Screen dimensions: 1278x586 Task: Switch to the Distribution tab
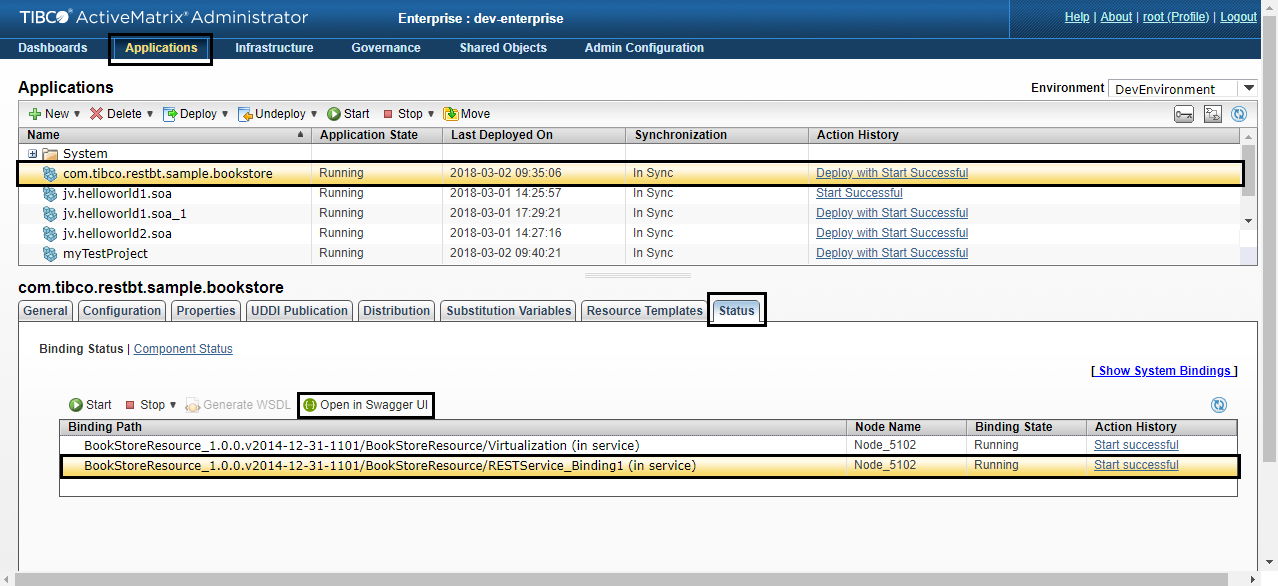[397, 311]
